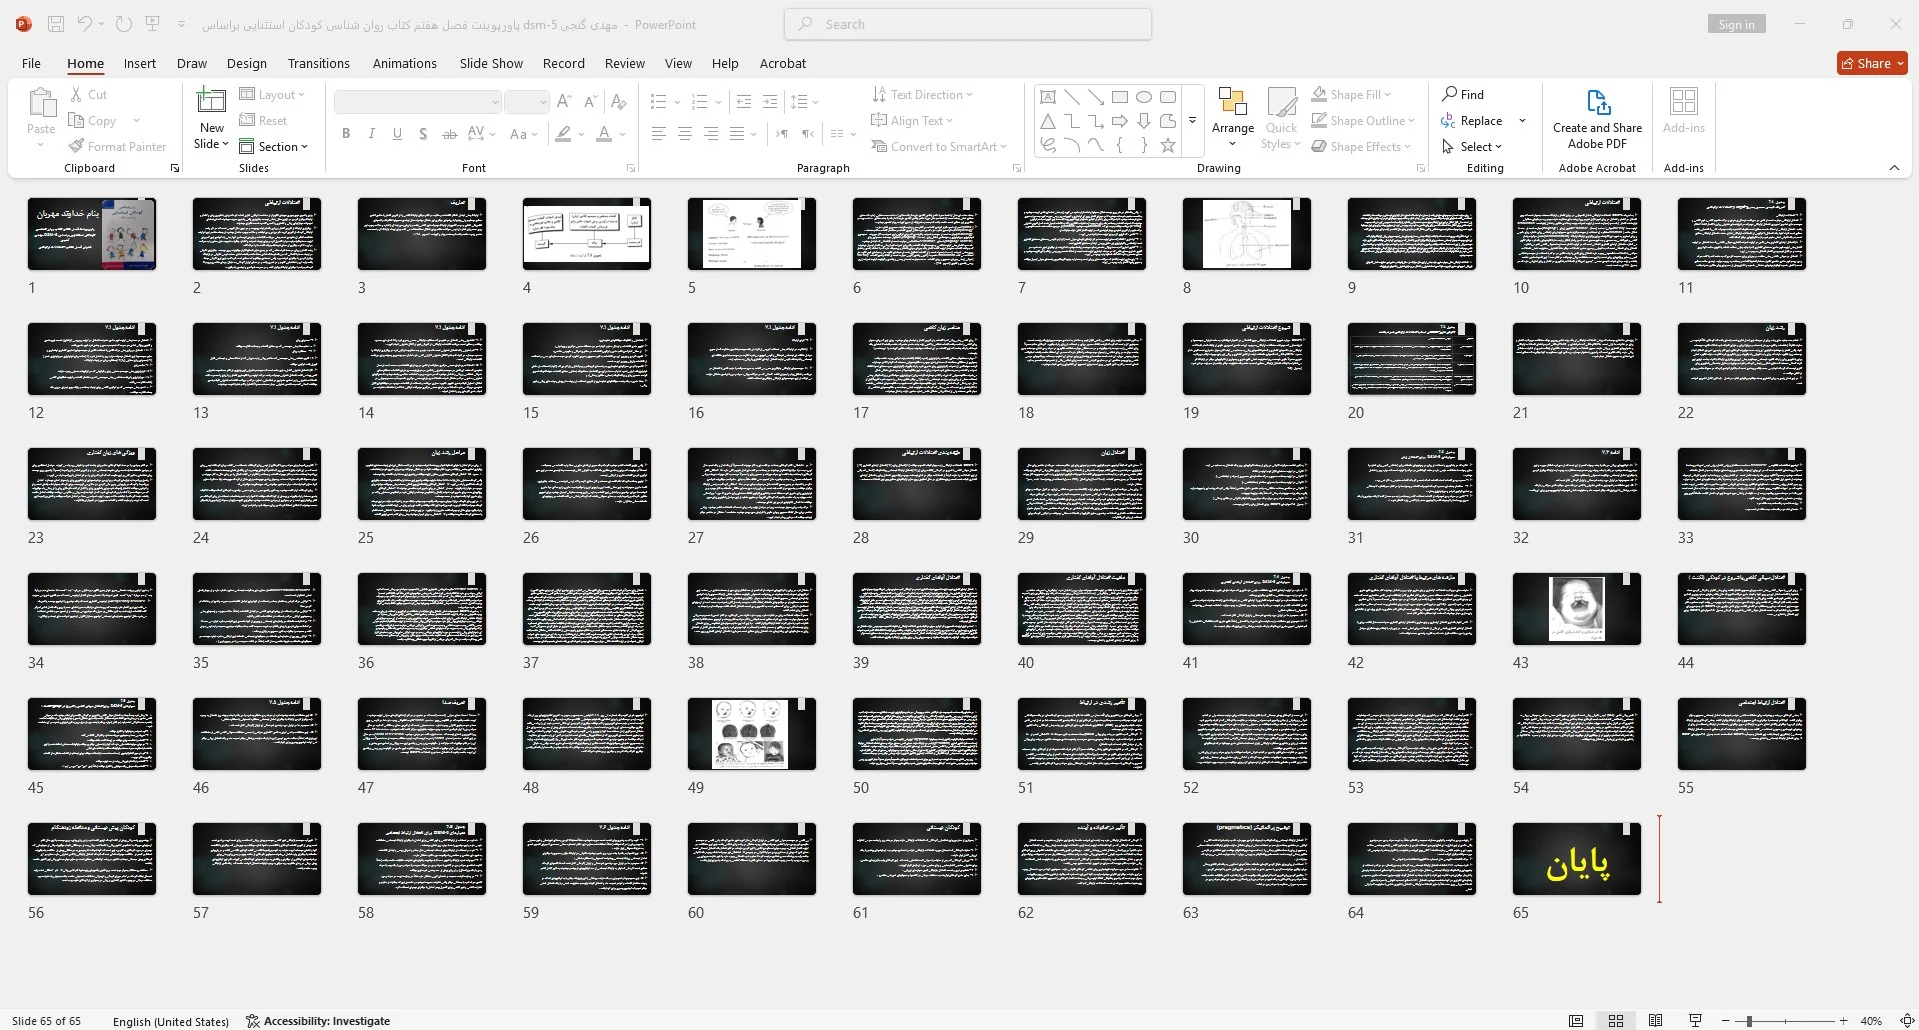Click the New Slide icon
Screen dimensions: 1919x1030
coord(211,101)
